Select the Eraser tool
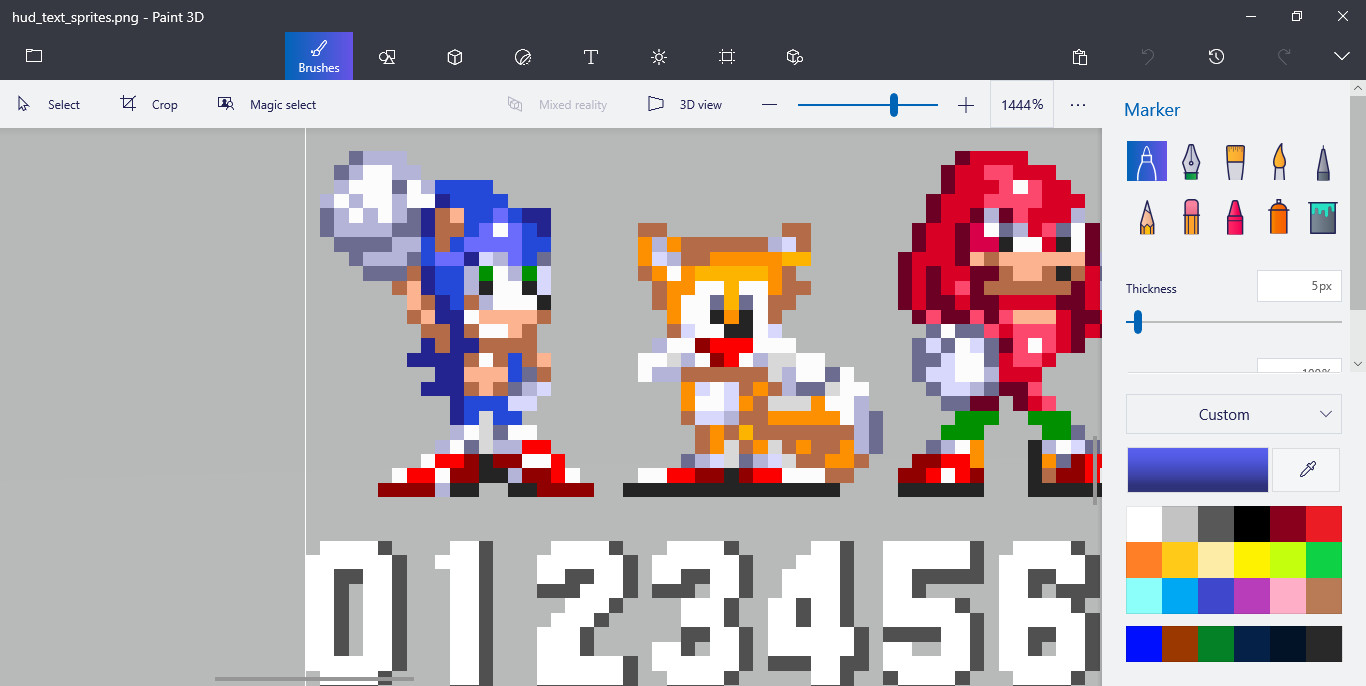This screenshot has height=686, width=1366. tap(1190, 217)
